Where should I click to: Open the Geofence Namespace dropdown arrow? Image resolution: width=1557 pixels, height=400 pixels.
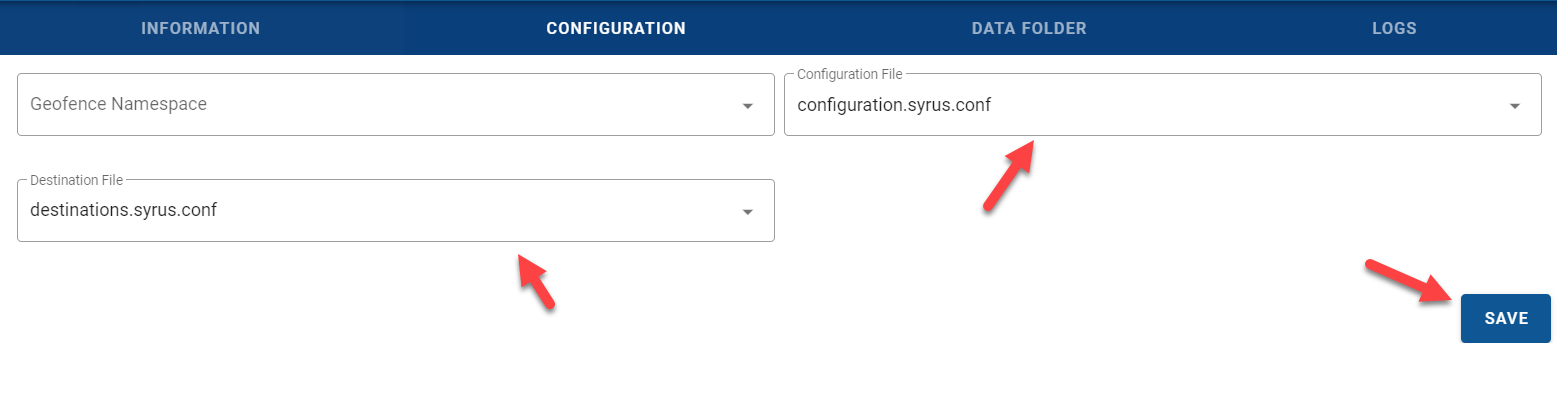[747, 106]
